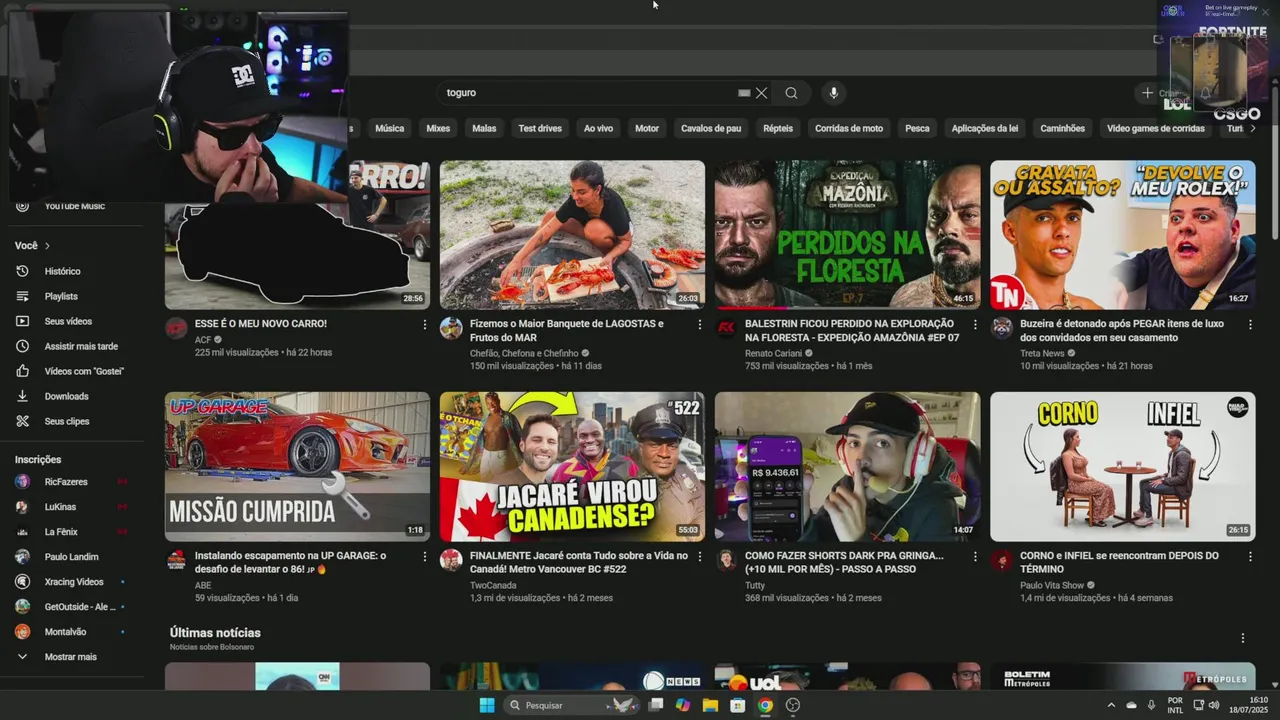Open options for SHORTS DARK video
Viewport: 1280px width, 720px height.
[974, 557]
